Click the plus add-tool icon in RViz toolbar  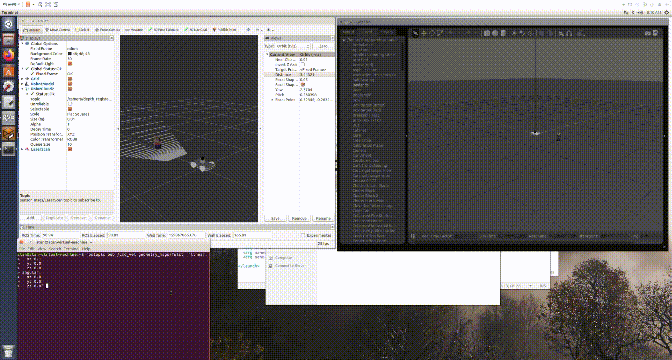point(249,30)
